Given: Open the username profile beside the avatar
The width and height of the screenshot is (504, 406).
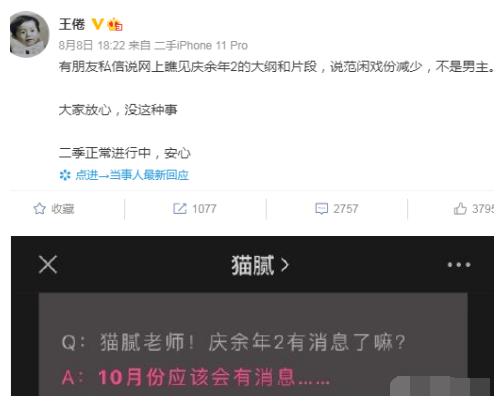Looking at the screenshot, I should 72,24.
